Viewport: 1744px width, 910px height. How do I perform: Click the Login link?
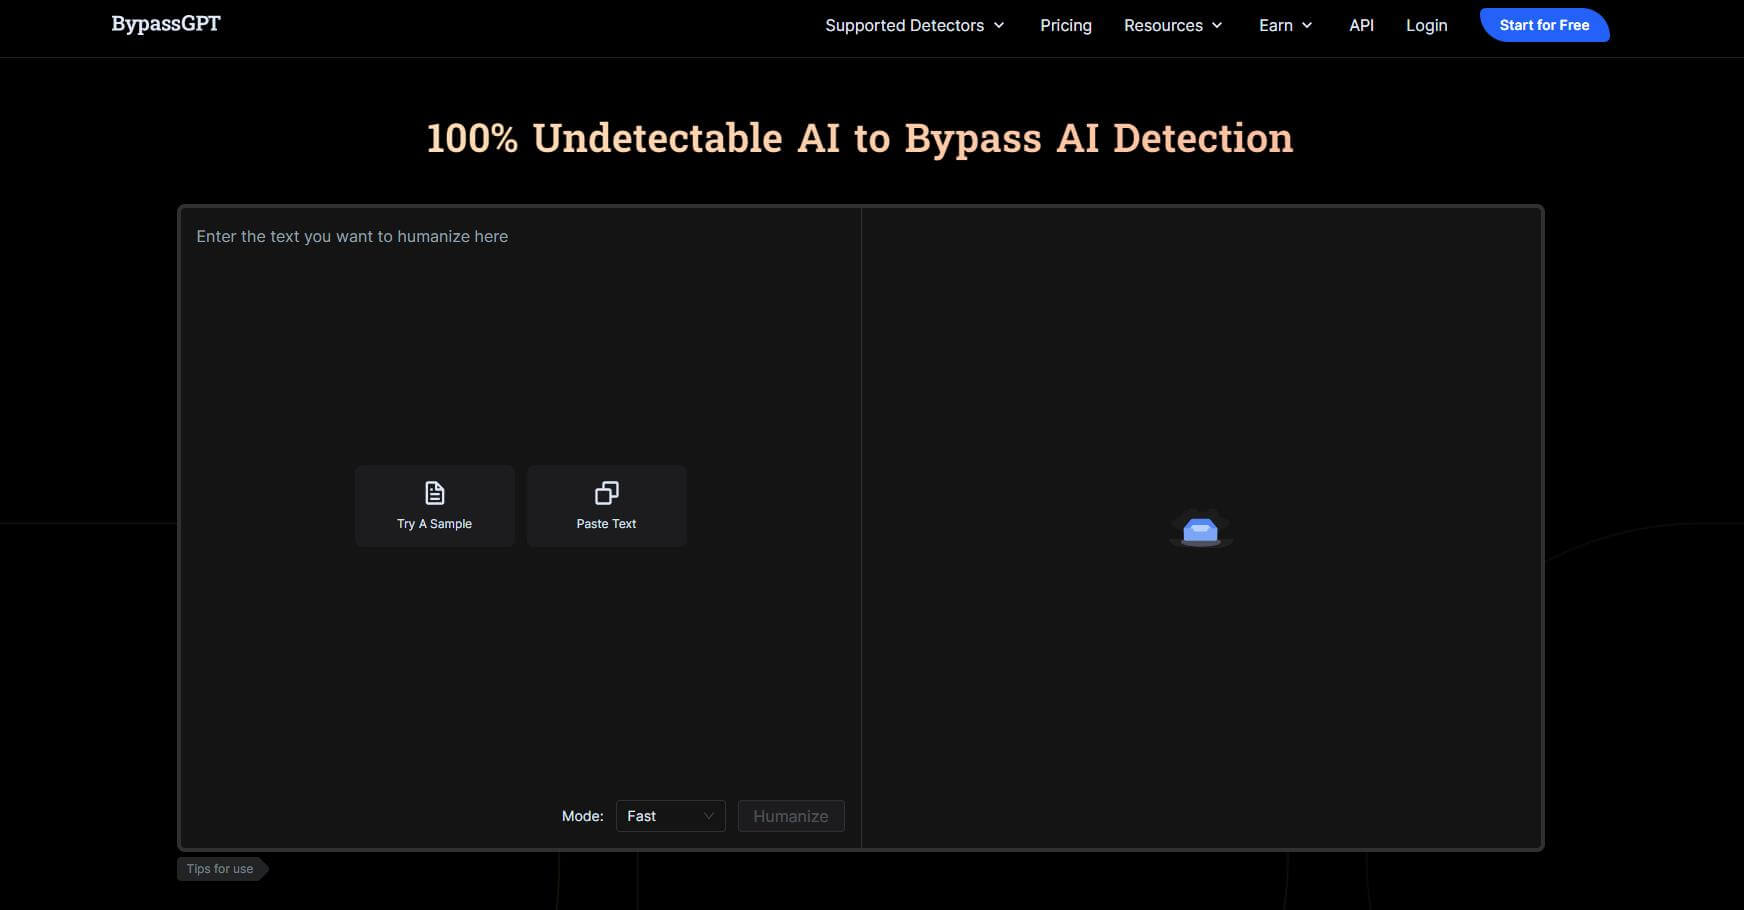(x=1426, y=25)
